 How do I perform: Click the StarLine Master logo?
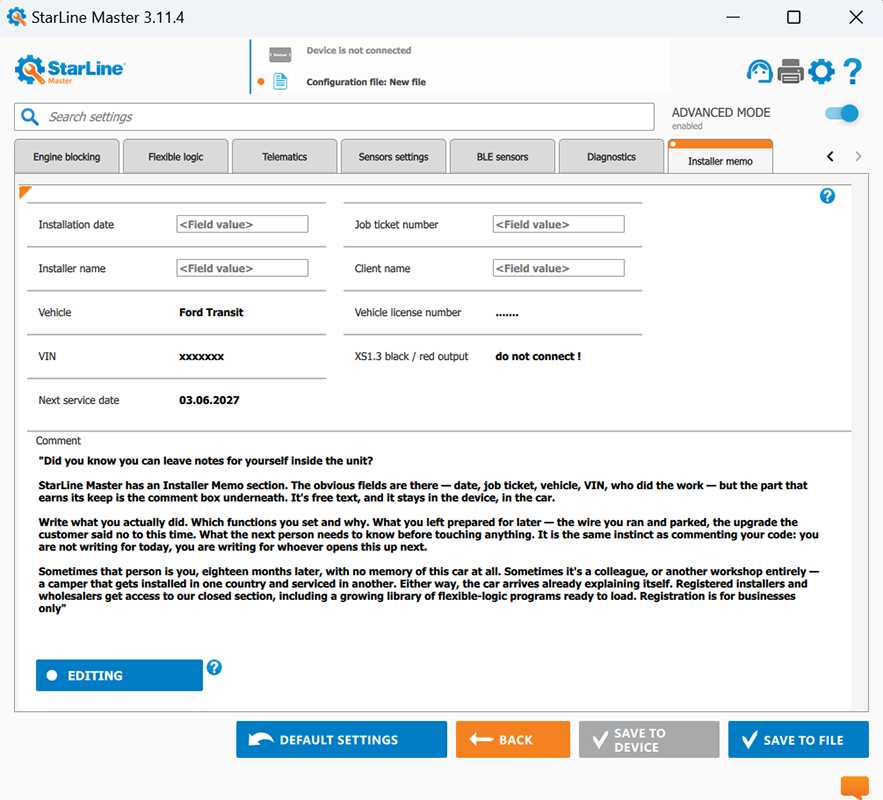click(x=70, y=70)
